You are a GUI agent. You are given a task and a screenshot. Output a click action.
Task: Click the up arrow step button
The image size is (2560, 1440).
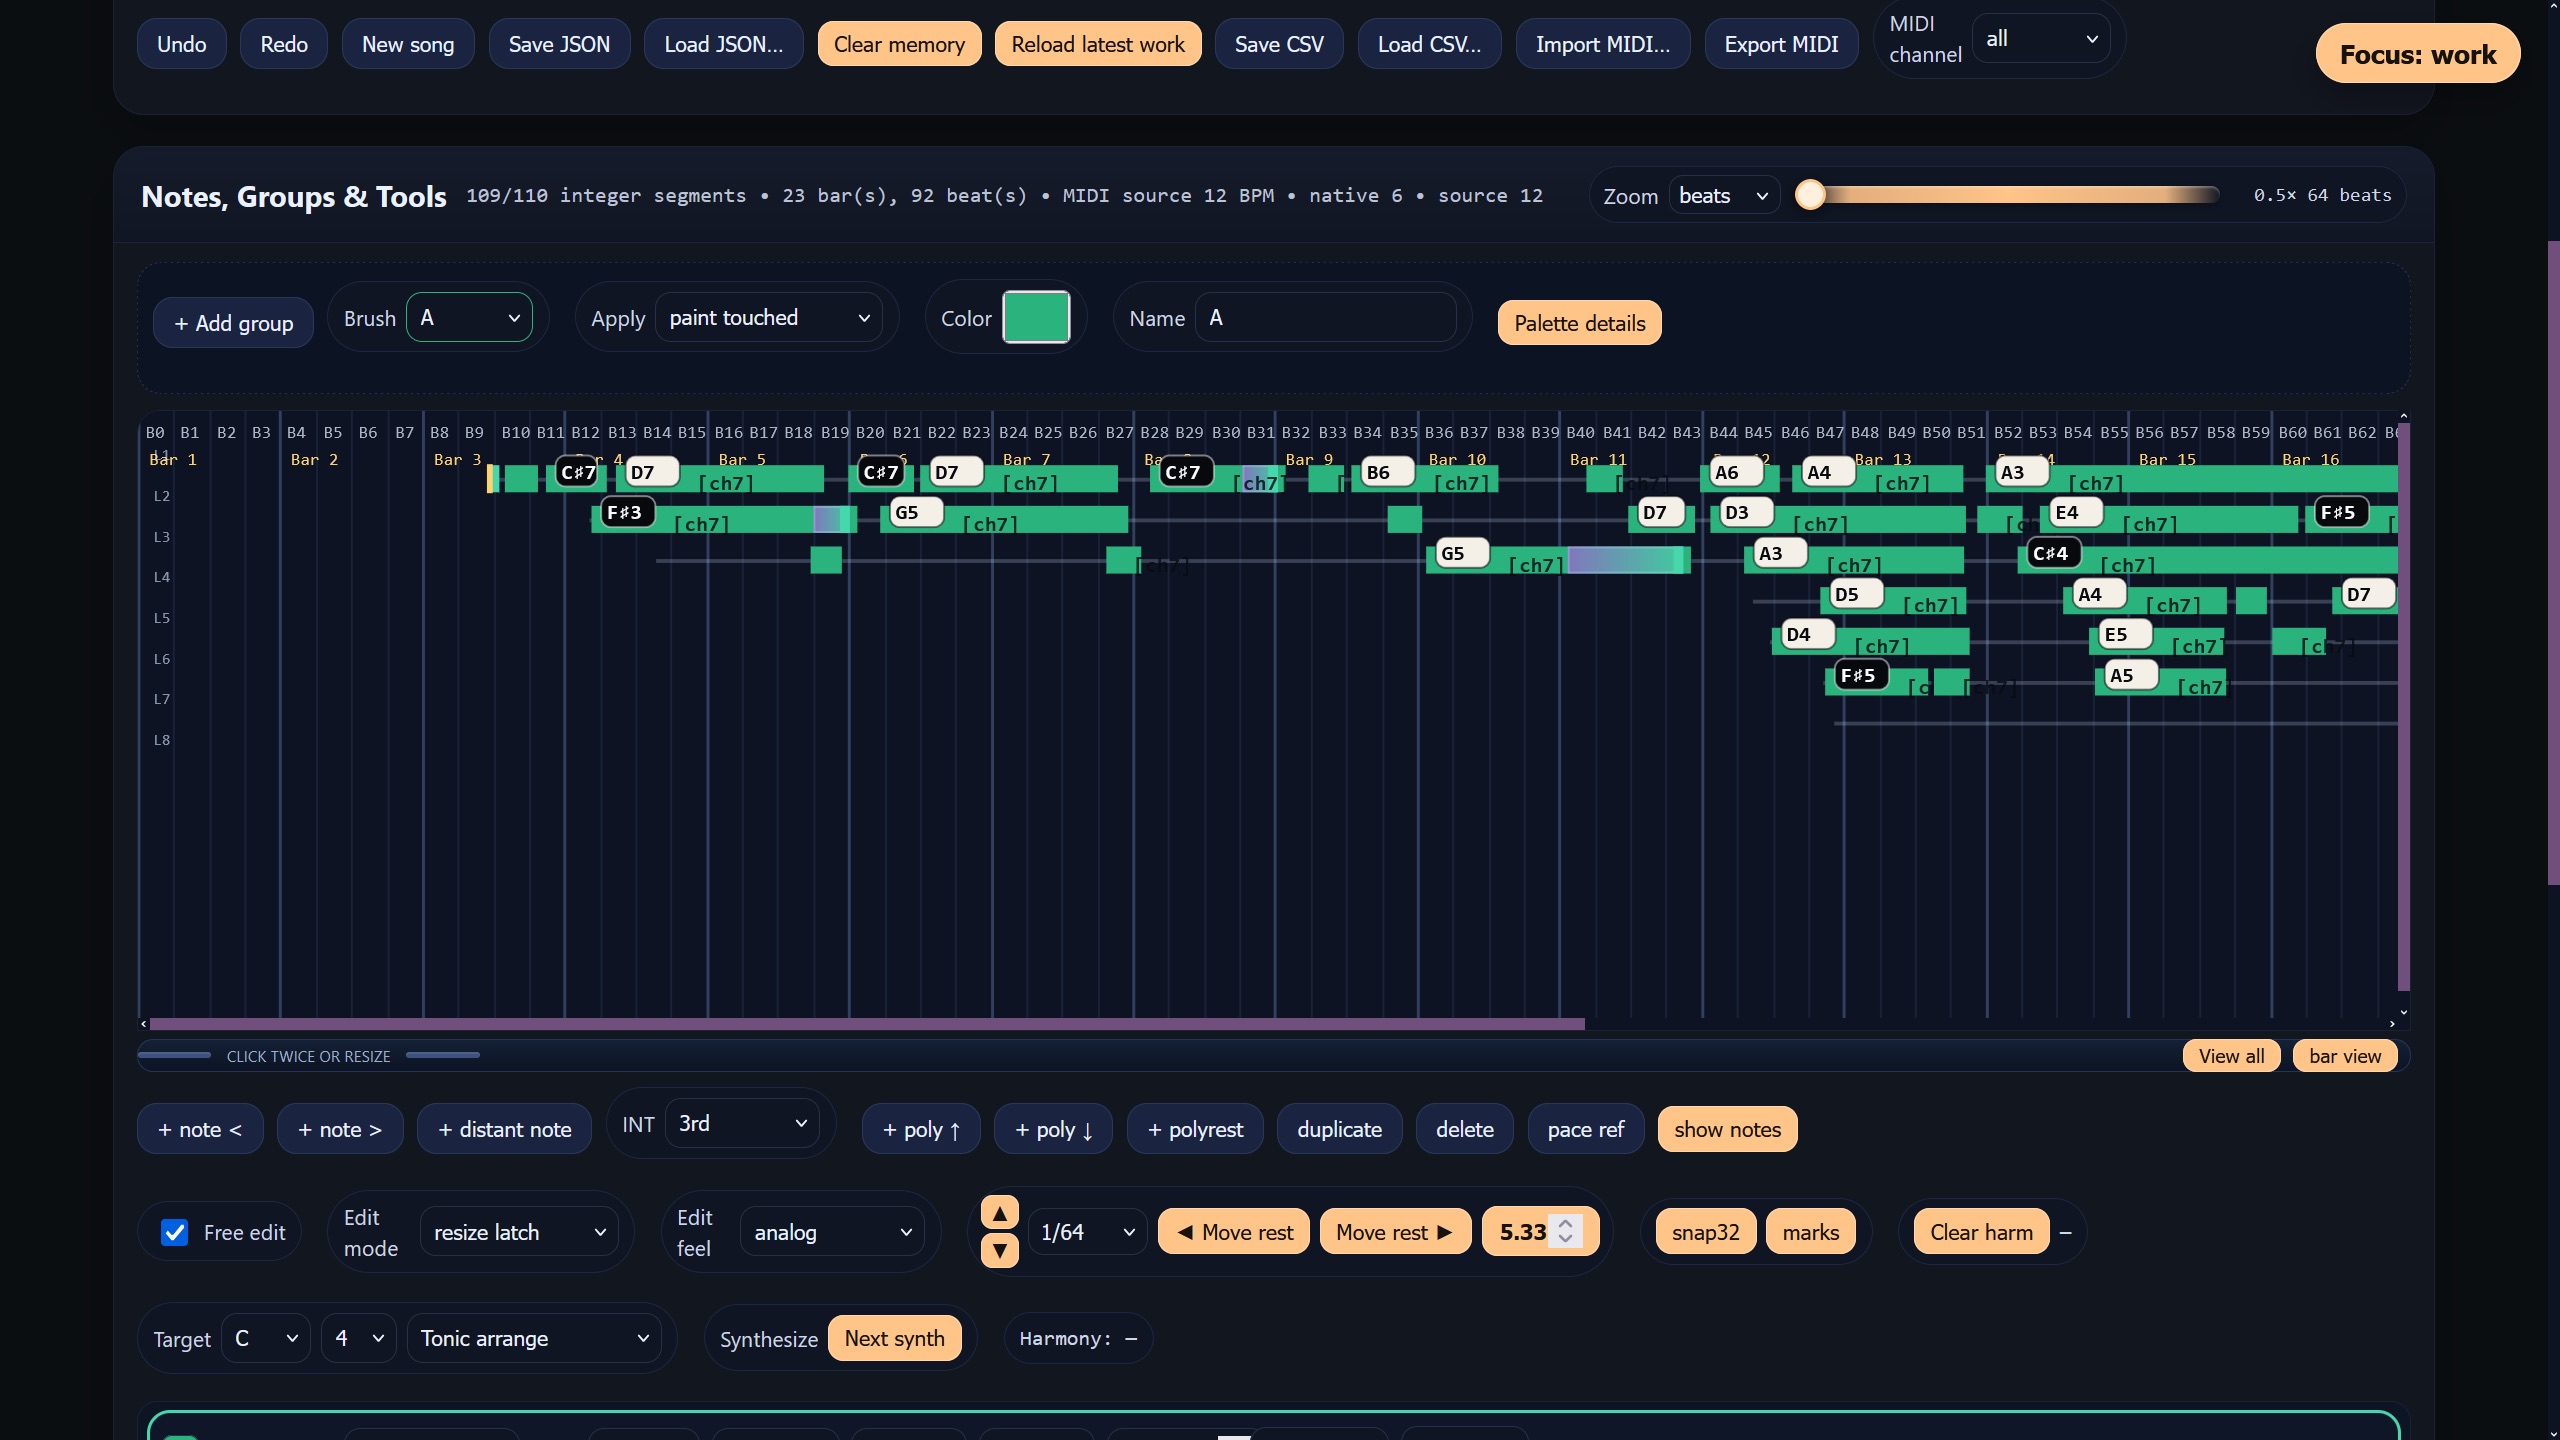[999, 1213]
